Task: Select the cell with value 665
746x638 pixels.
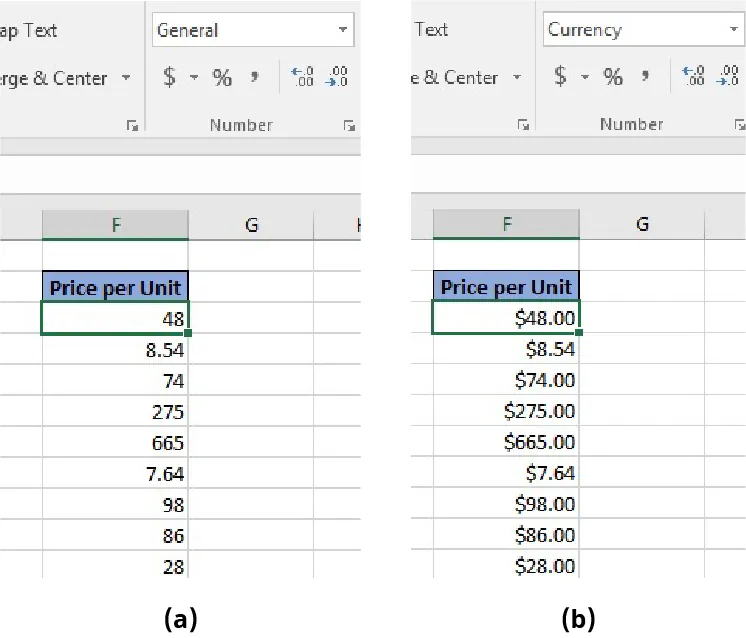Action: point(115,443)
